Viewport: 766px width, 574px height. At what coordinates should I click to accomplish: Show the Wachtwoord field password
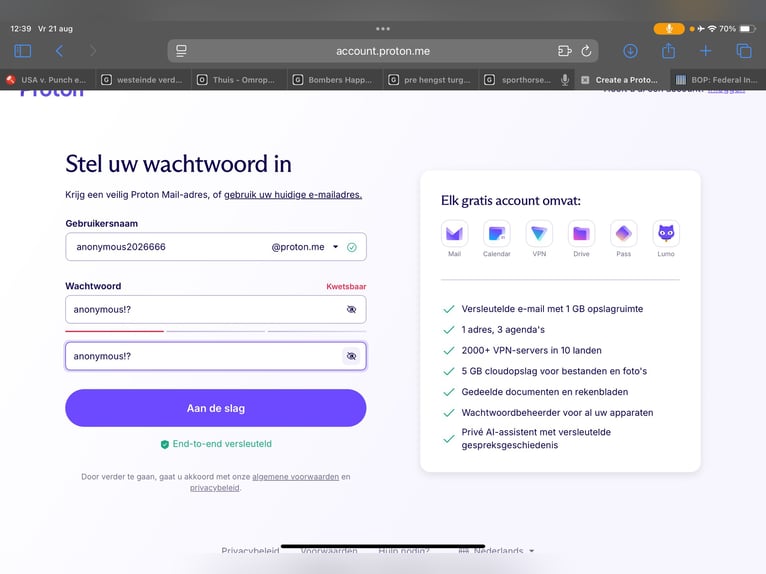351,309
